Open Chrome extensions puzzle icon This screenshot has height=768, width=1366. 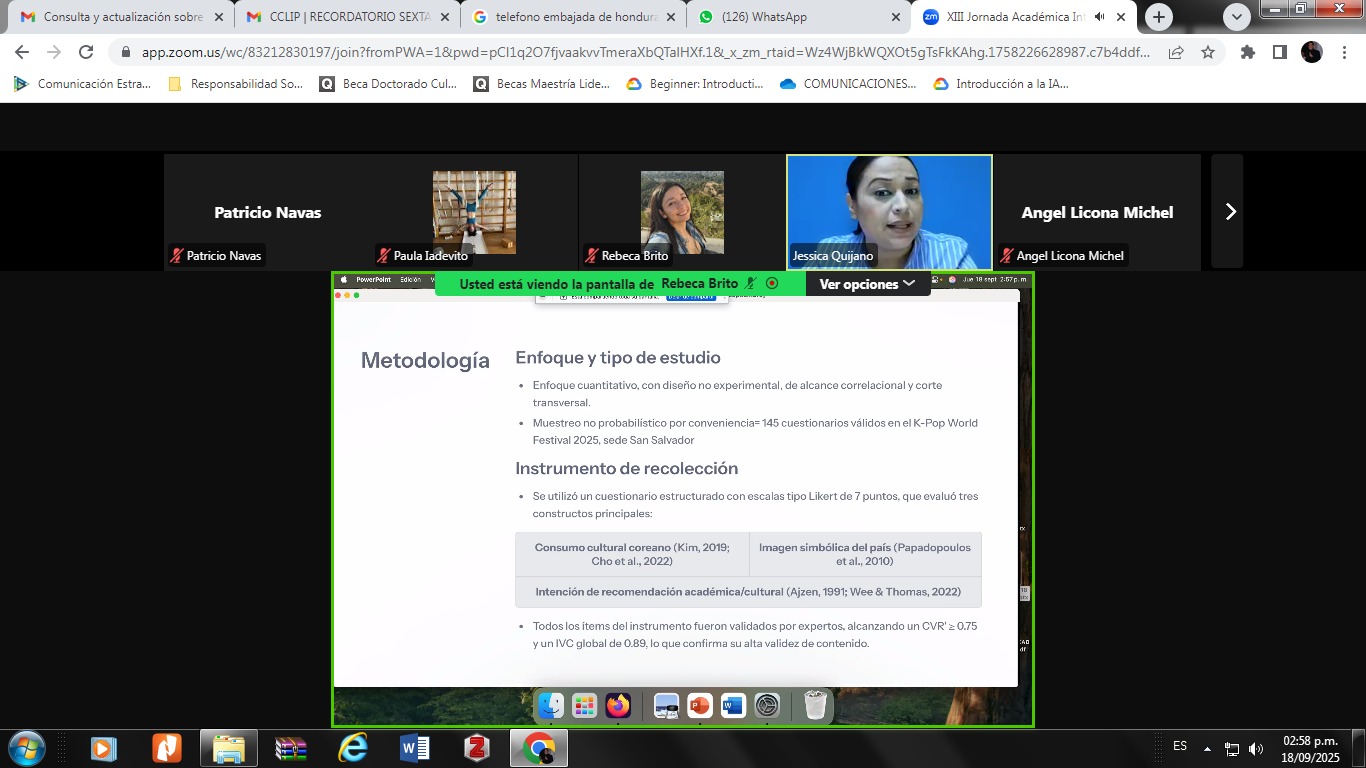pos(1247,52)
